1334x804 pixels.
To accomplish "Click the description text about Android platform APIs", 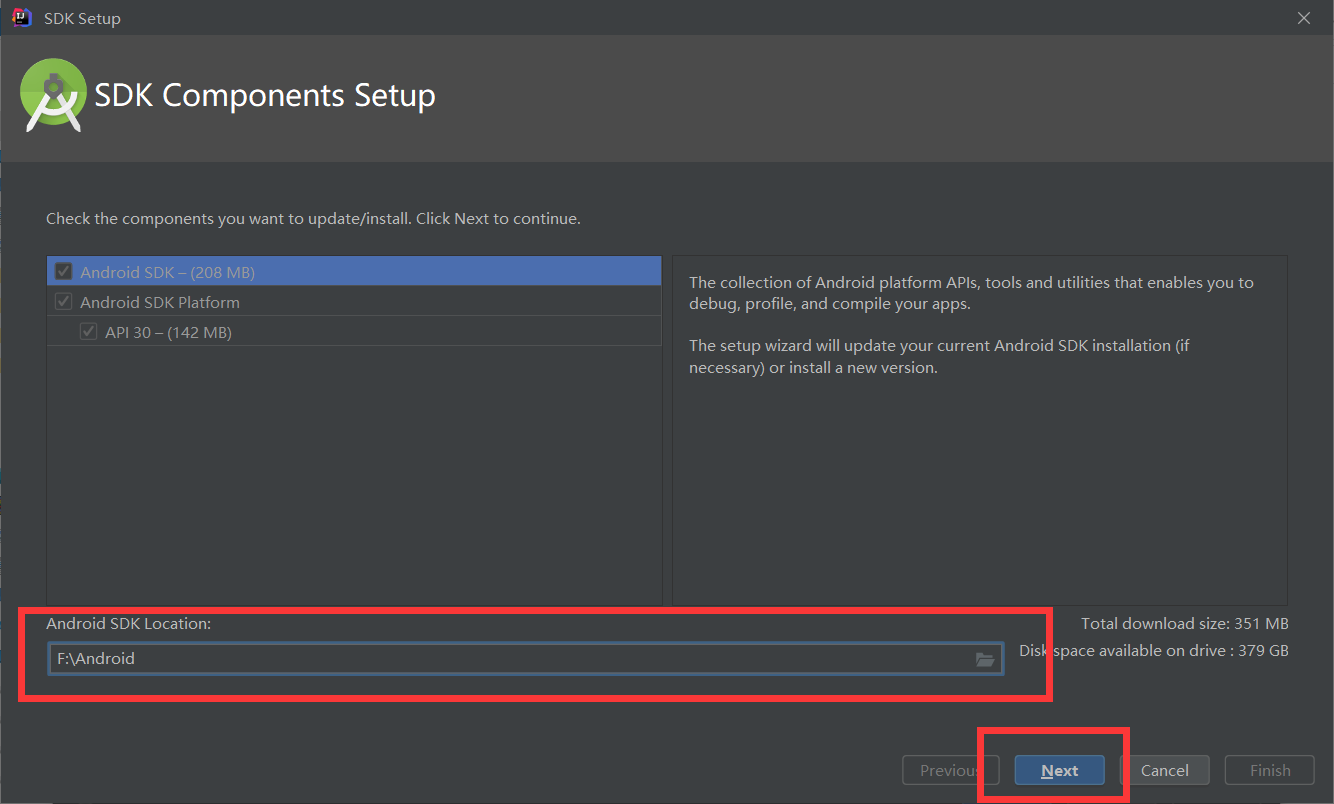I will click(971, 293).
